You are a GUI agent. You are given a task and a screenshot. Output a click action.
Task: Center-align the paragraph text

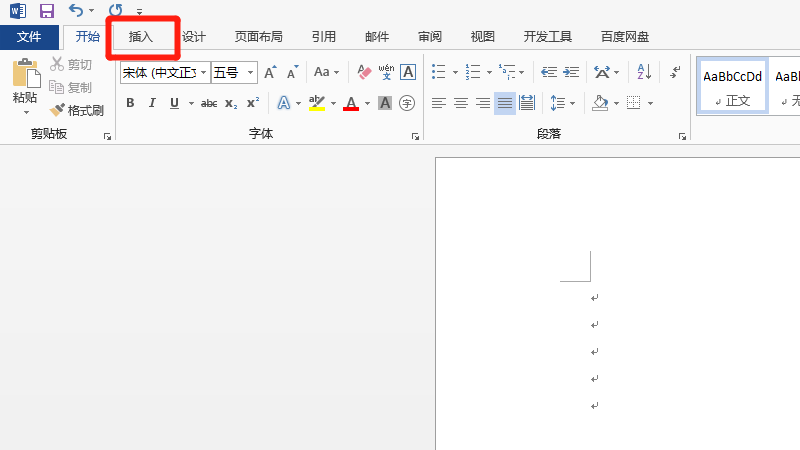click(461, 103)
